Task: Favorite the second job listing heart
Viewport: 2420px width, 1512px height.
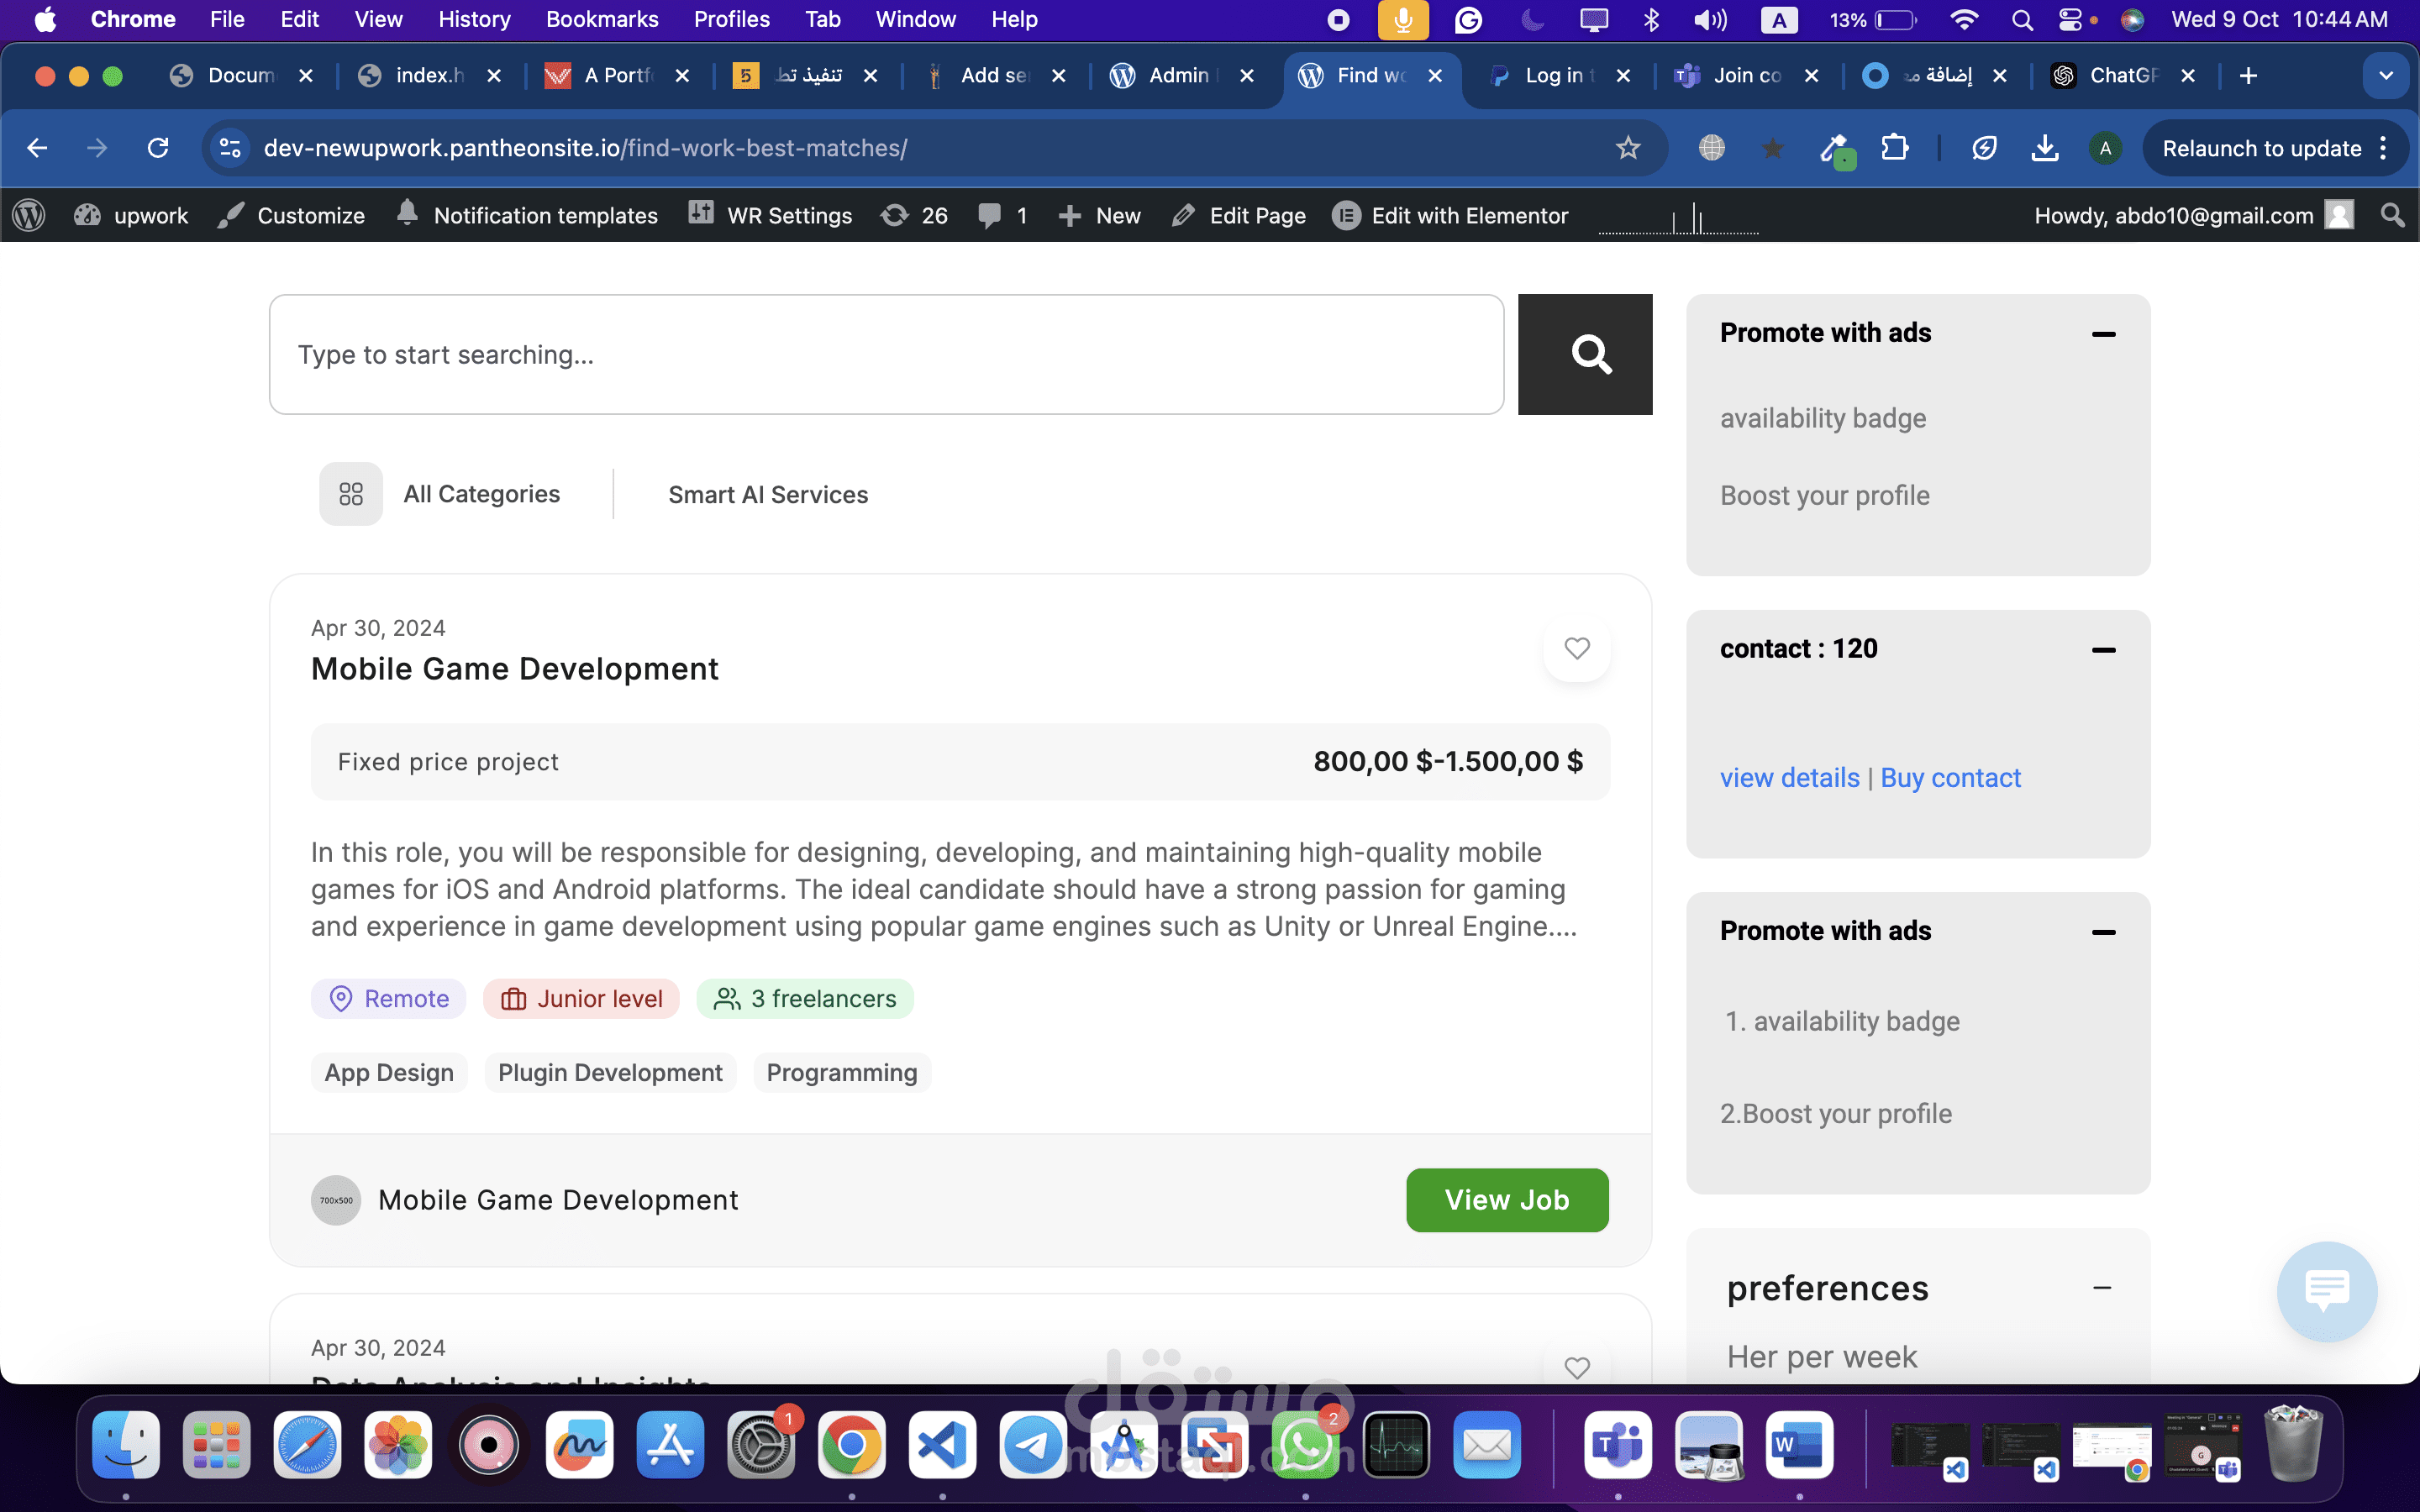Action: tap(1577, 1367)
